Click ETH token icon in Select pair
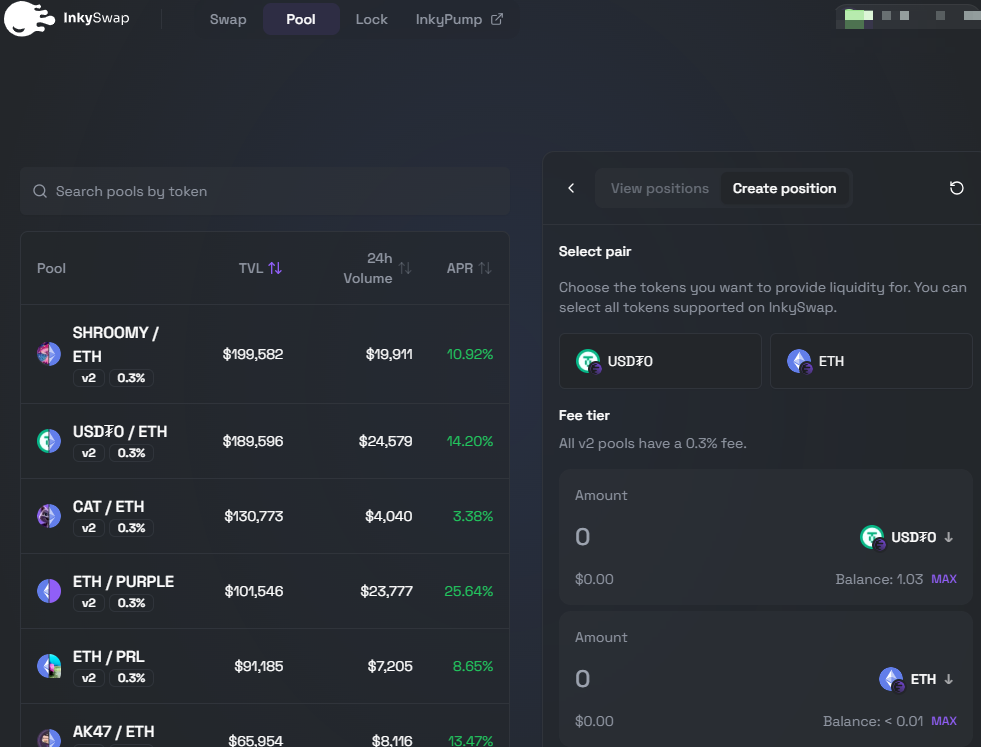Viewport: 981px width, 747px height. [800, 361]
